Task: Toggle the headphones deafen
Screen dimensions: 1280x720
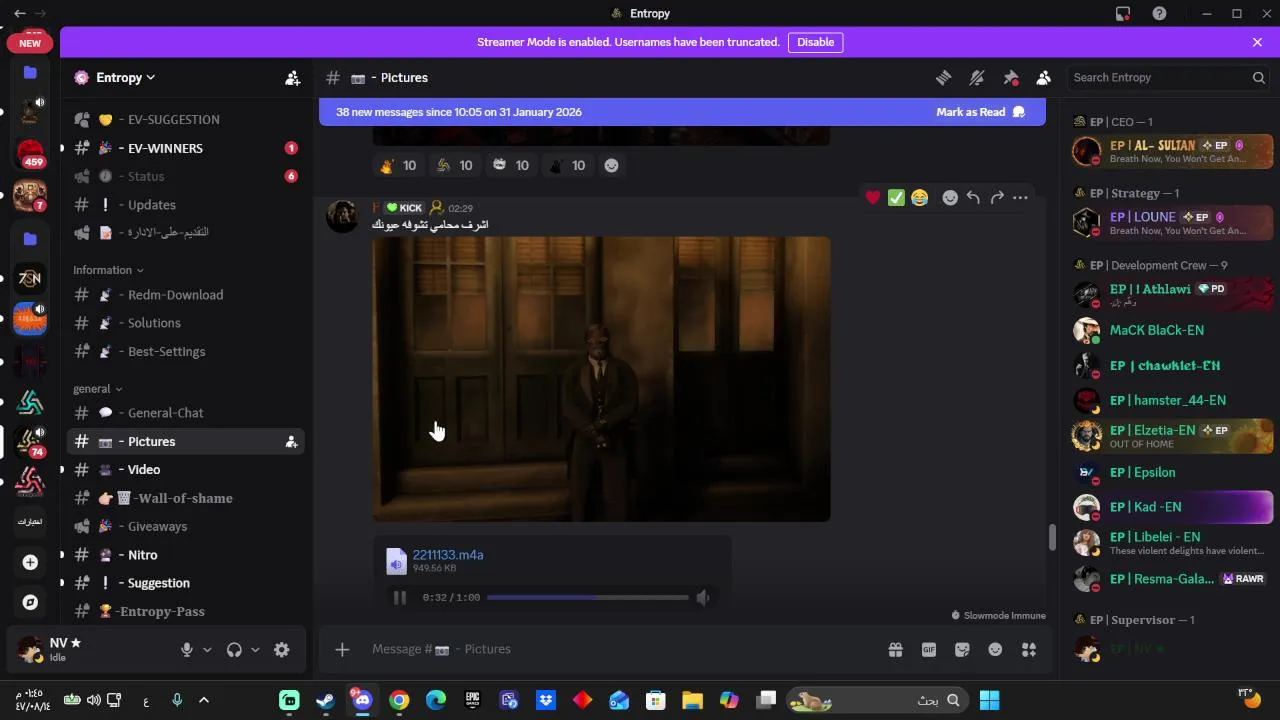Action: click(x=234, y=650)
